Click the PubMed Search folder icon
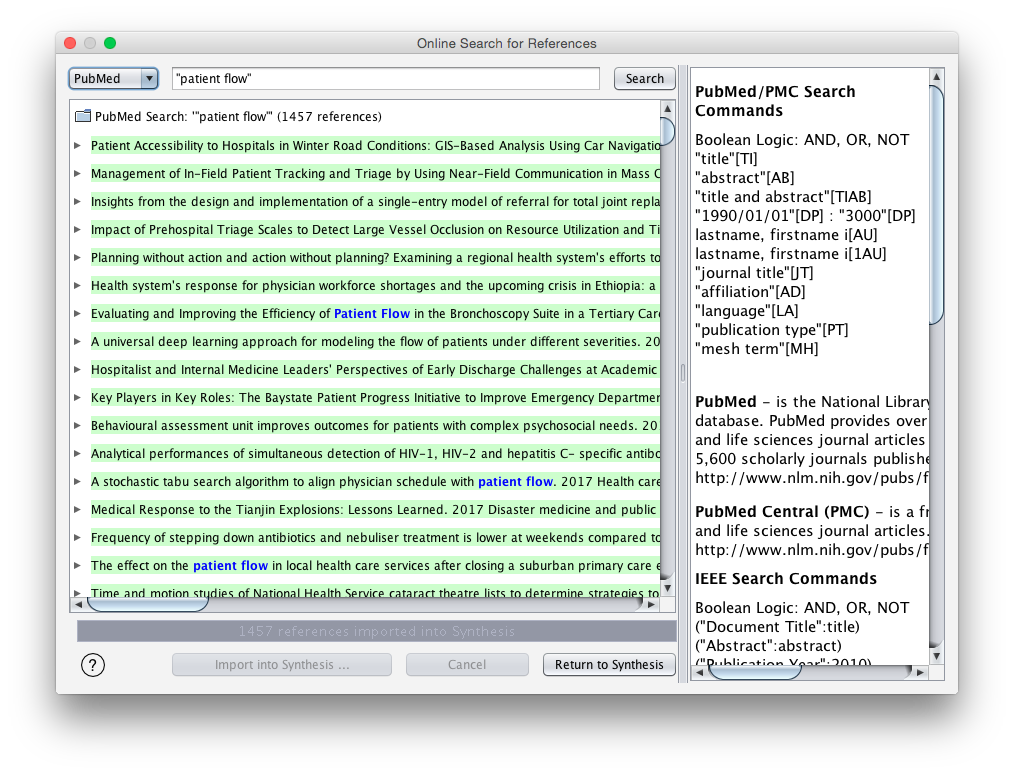This screenshot has height=774, width=1014. 83,116
